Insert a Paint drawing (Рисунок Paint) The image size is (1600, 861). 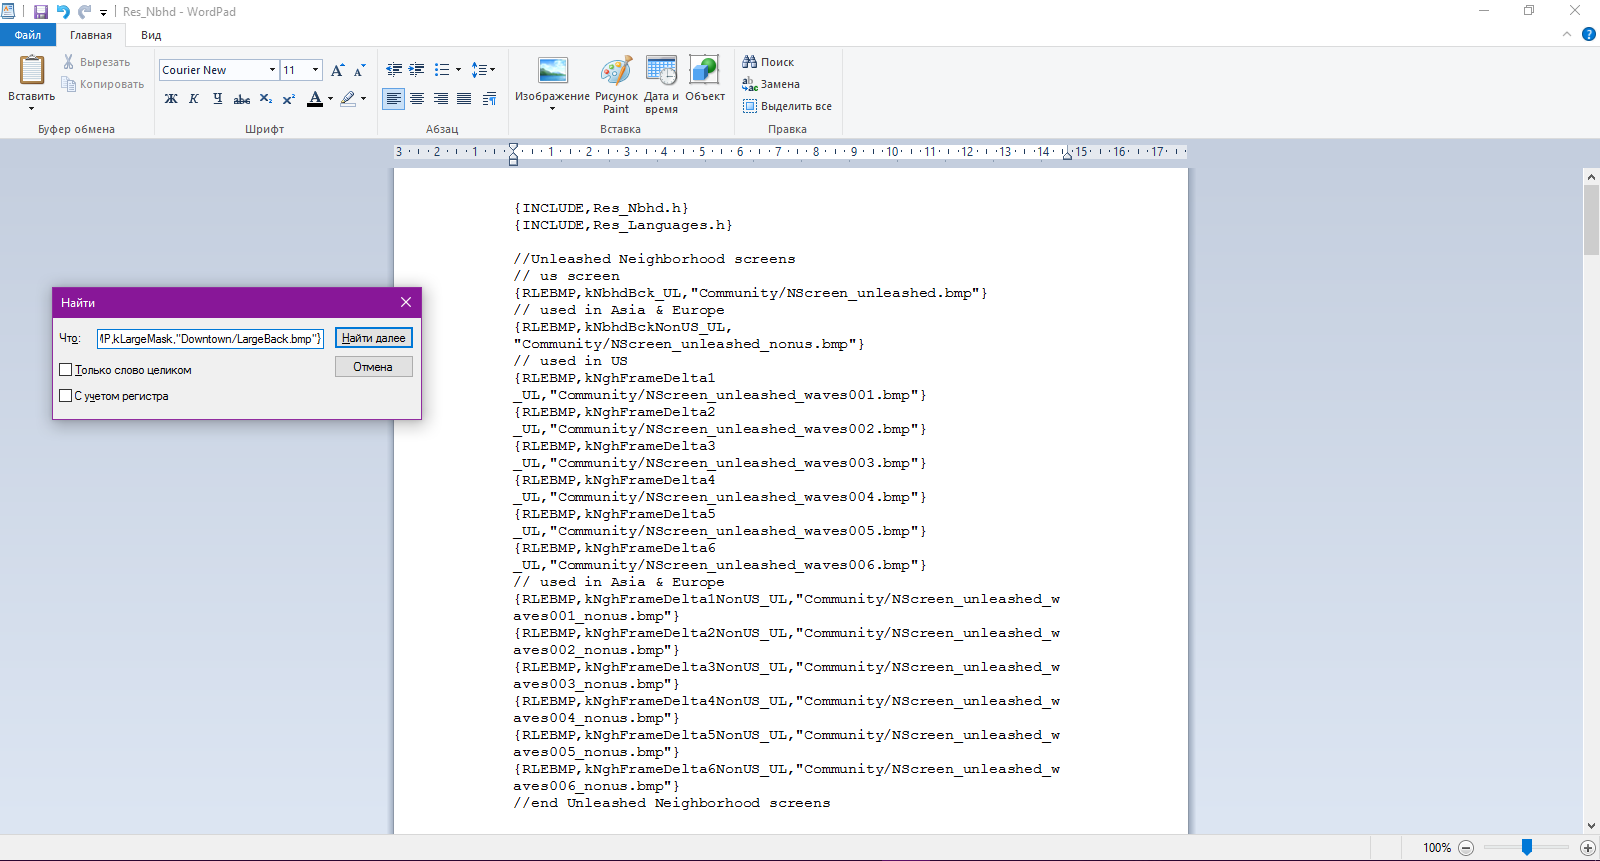click(x=616, y=85)
